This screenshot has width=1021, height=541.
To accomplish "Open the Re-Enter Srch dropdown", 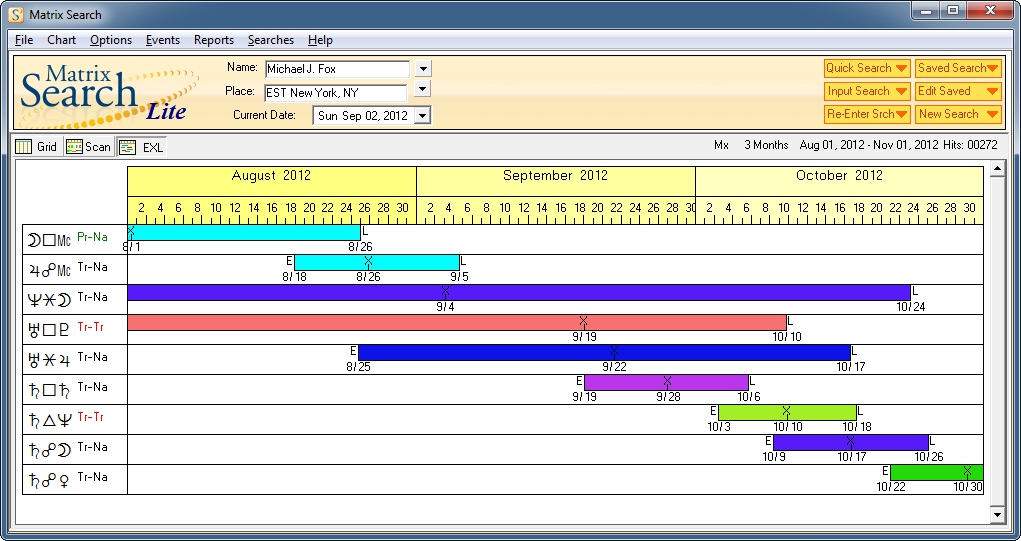I will click(867, 114).
